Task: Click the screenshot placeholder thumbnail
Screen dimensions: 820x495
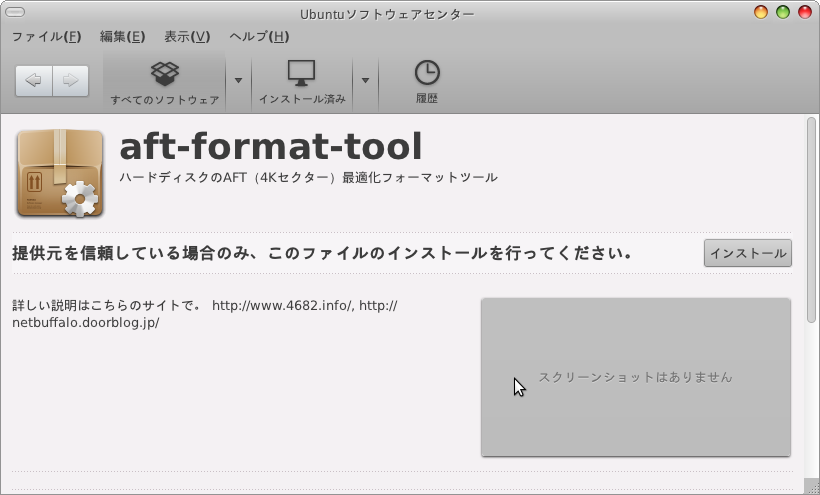Action: click(x=636, y=377)
